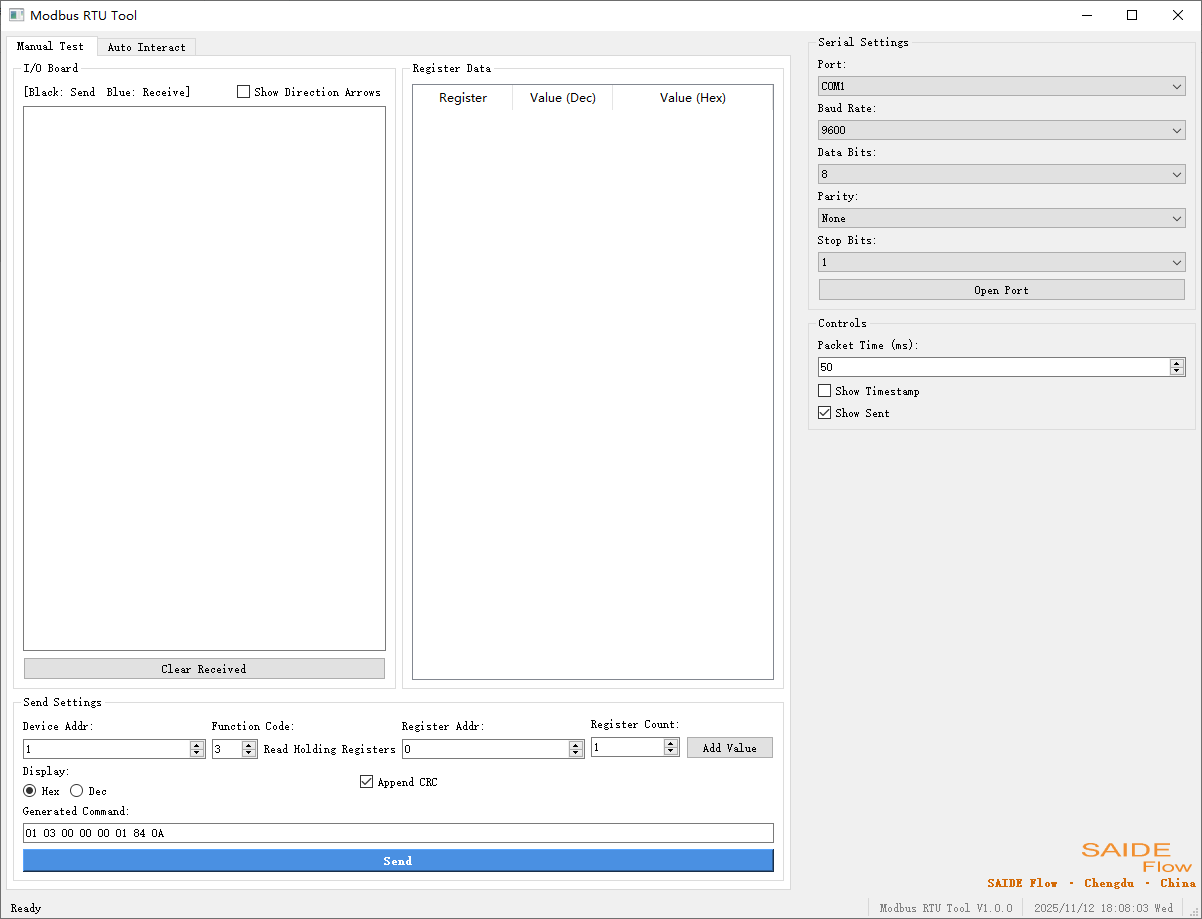1202x919 pixels.
Task: Enable Show Direction Arrows
Action: 243,91
